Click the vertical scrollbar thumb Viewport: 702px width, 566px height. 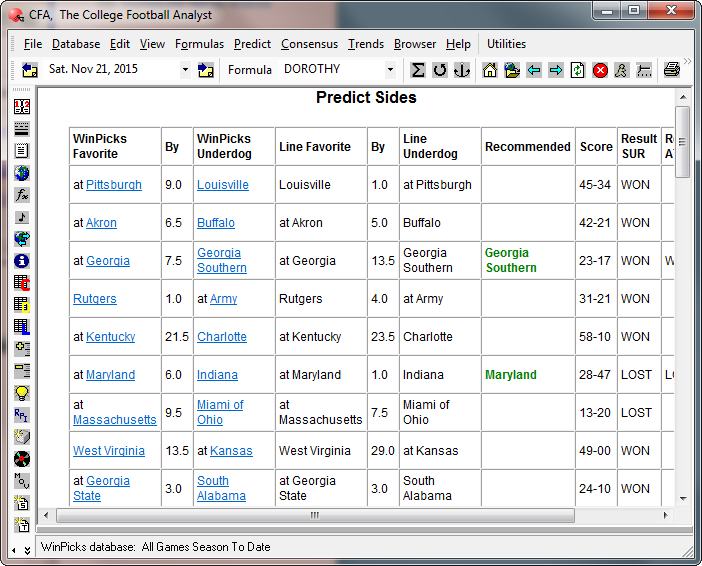pos(682,142)
